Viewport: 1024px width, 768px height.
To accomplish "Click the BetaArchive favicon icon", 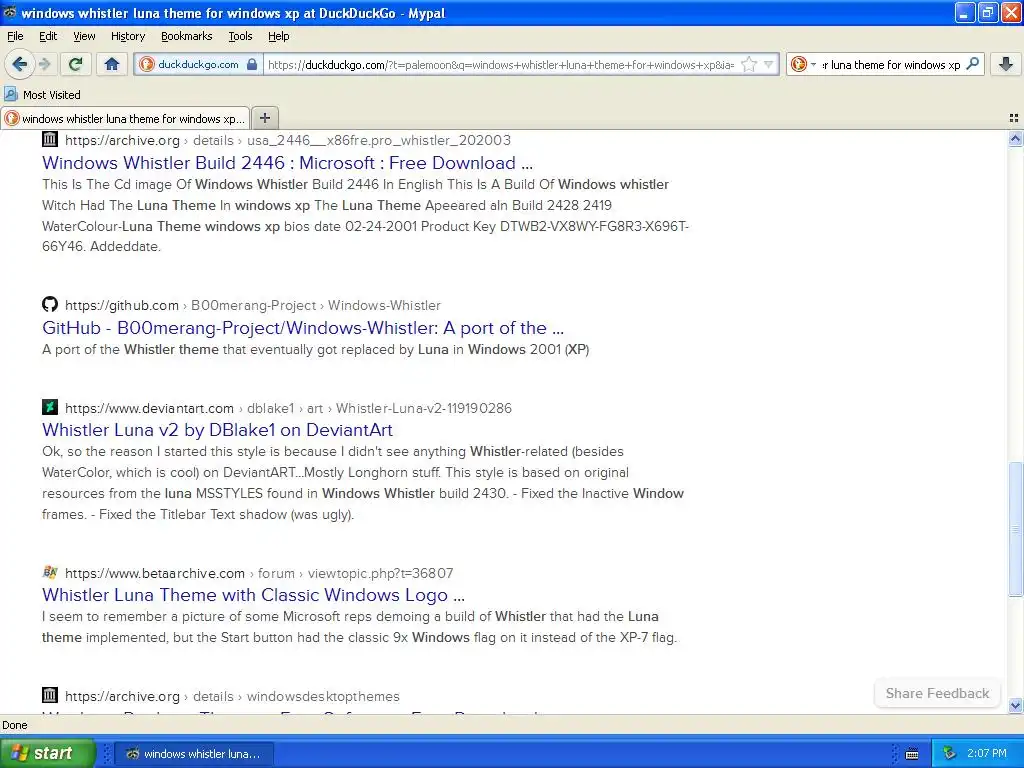I will (x=50, y=572).
